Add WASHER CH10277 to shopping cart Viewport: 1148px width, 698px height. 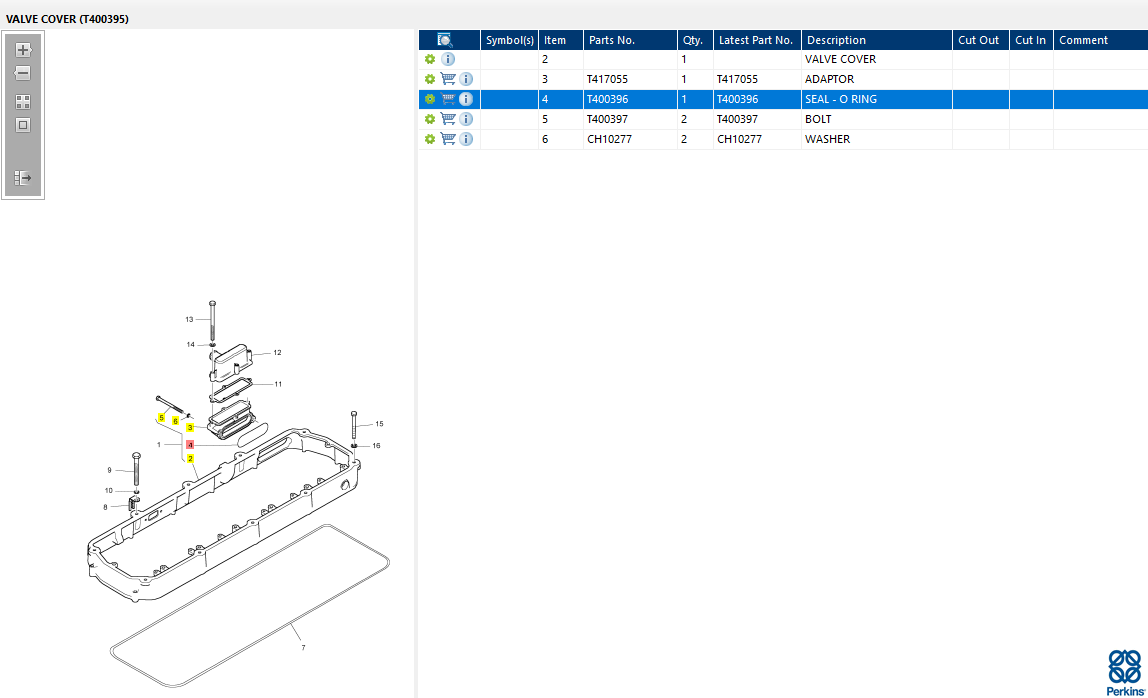pyautogui.click(x=448, y=139)
